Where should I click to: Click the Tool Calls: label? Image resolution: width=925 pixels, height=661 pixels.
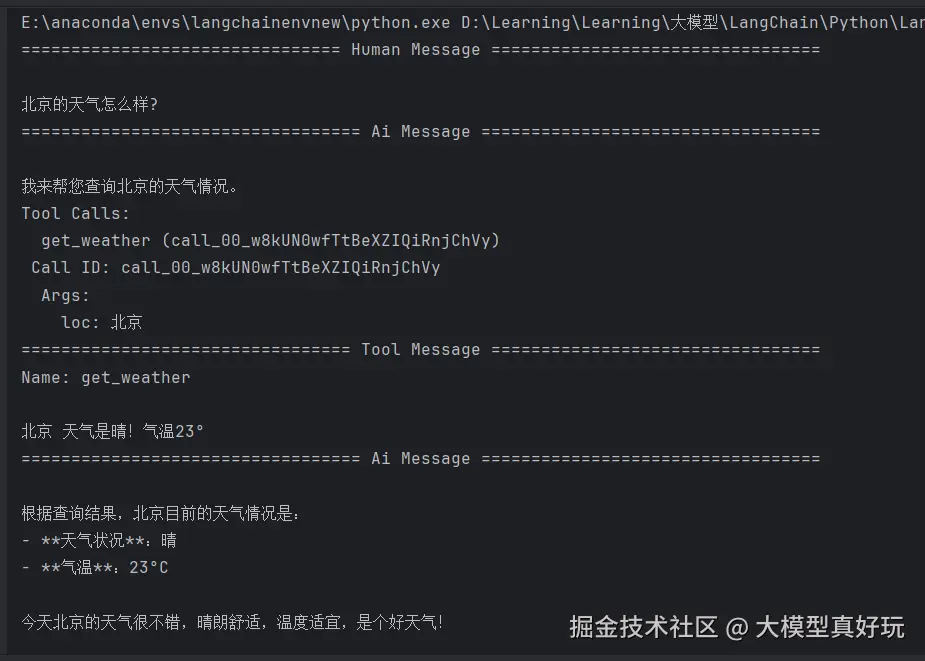coord(76,213)
